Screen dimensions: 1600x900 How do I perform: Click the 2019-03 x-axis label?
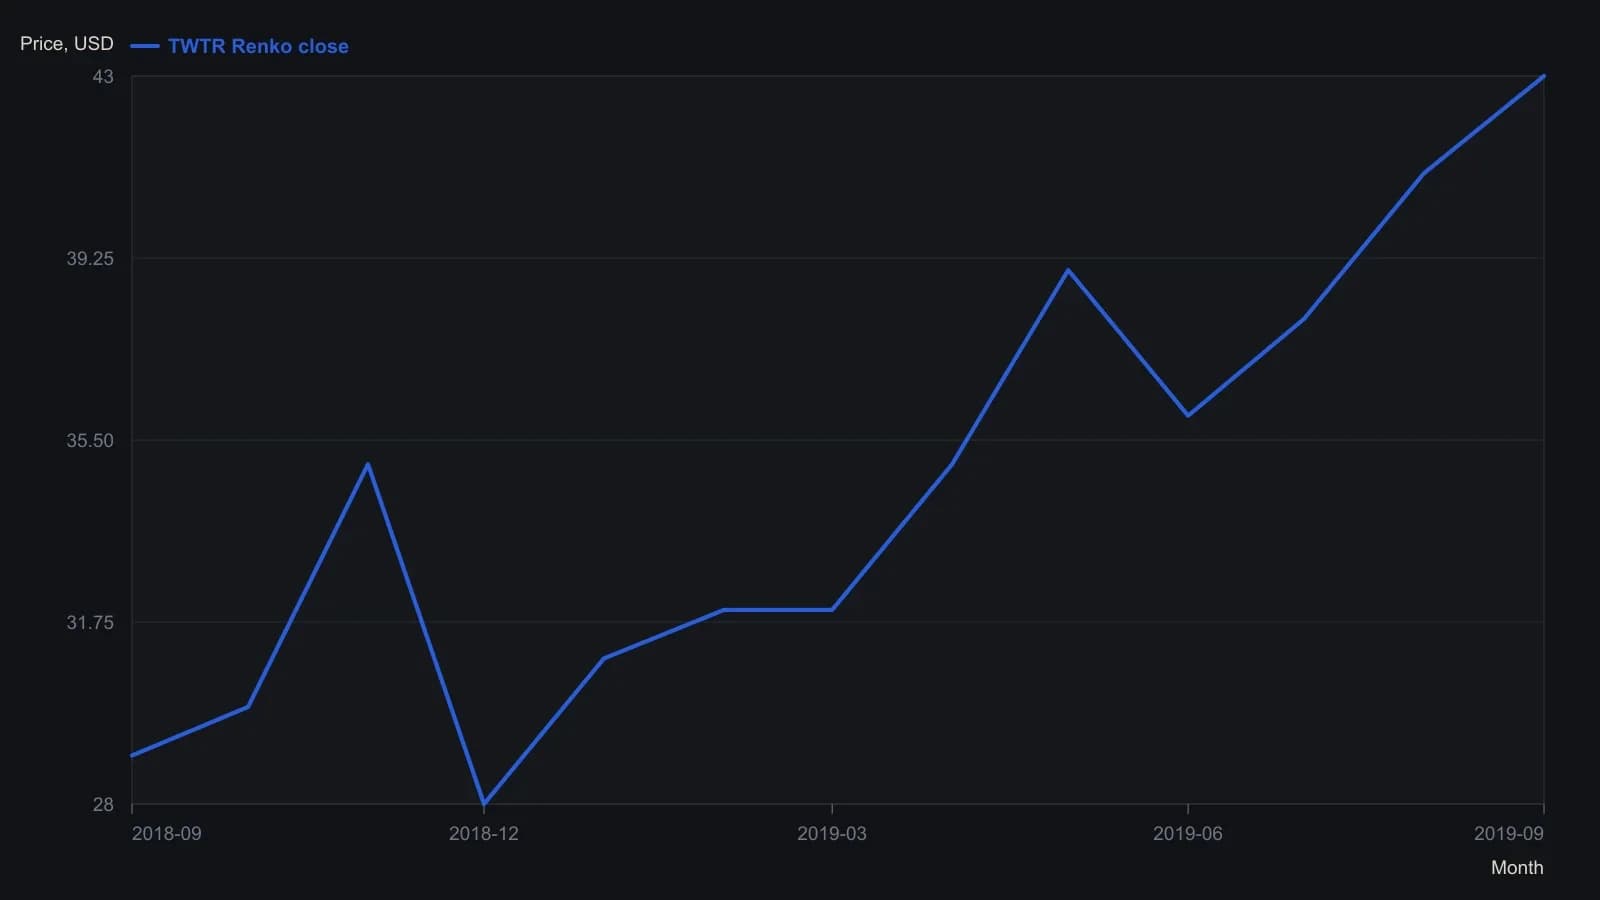pos(832,833)
